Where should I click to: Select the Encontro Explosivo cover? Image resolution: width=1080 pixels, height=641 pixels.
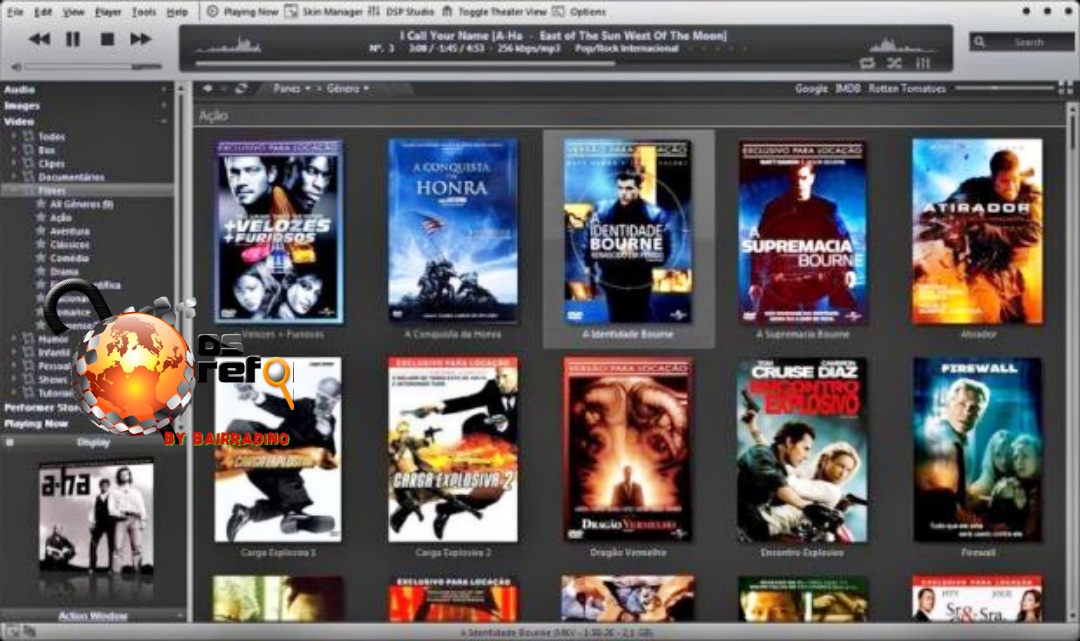click(802, 449)
